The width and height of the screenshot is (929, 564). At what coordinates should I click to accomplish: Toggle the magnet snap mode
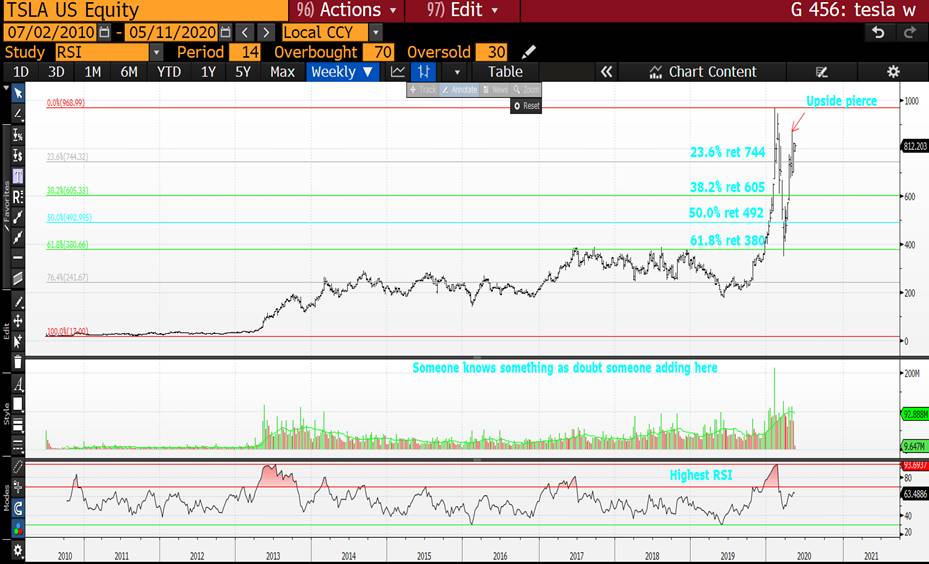[18, 508]
